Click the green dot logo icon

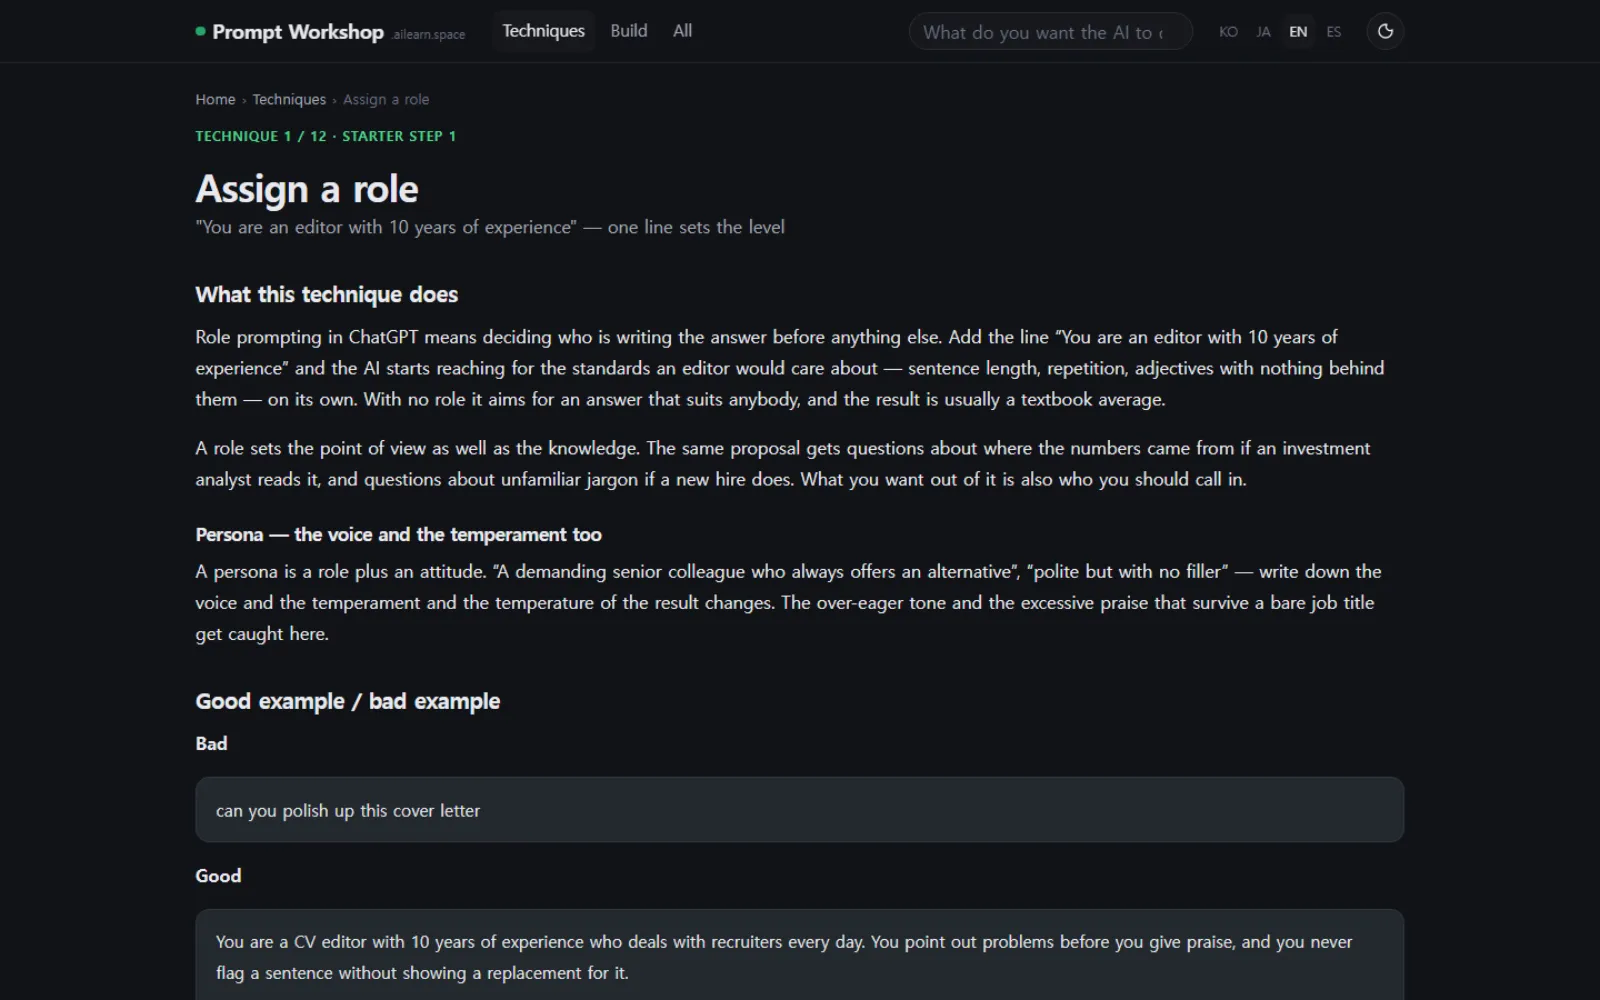(201, 31)
